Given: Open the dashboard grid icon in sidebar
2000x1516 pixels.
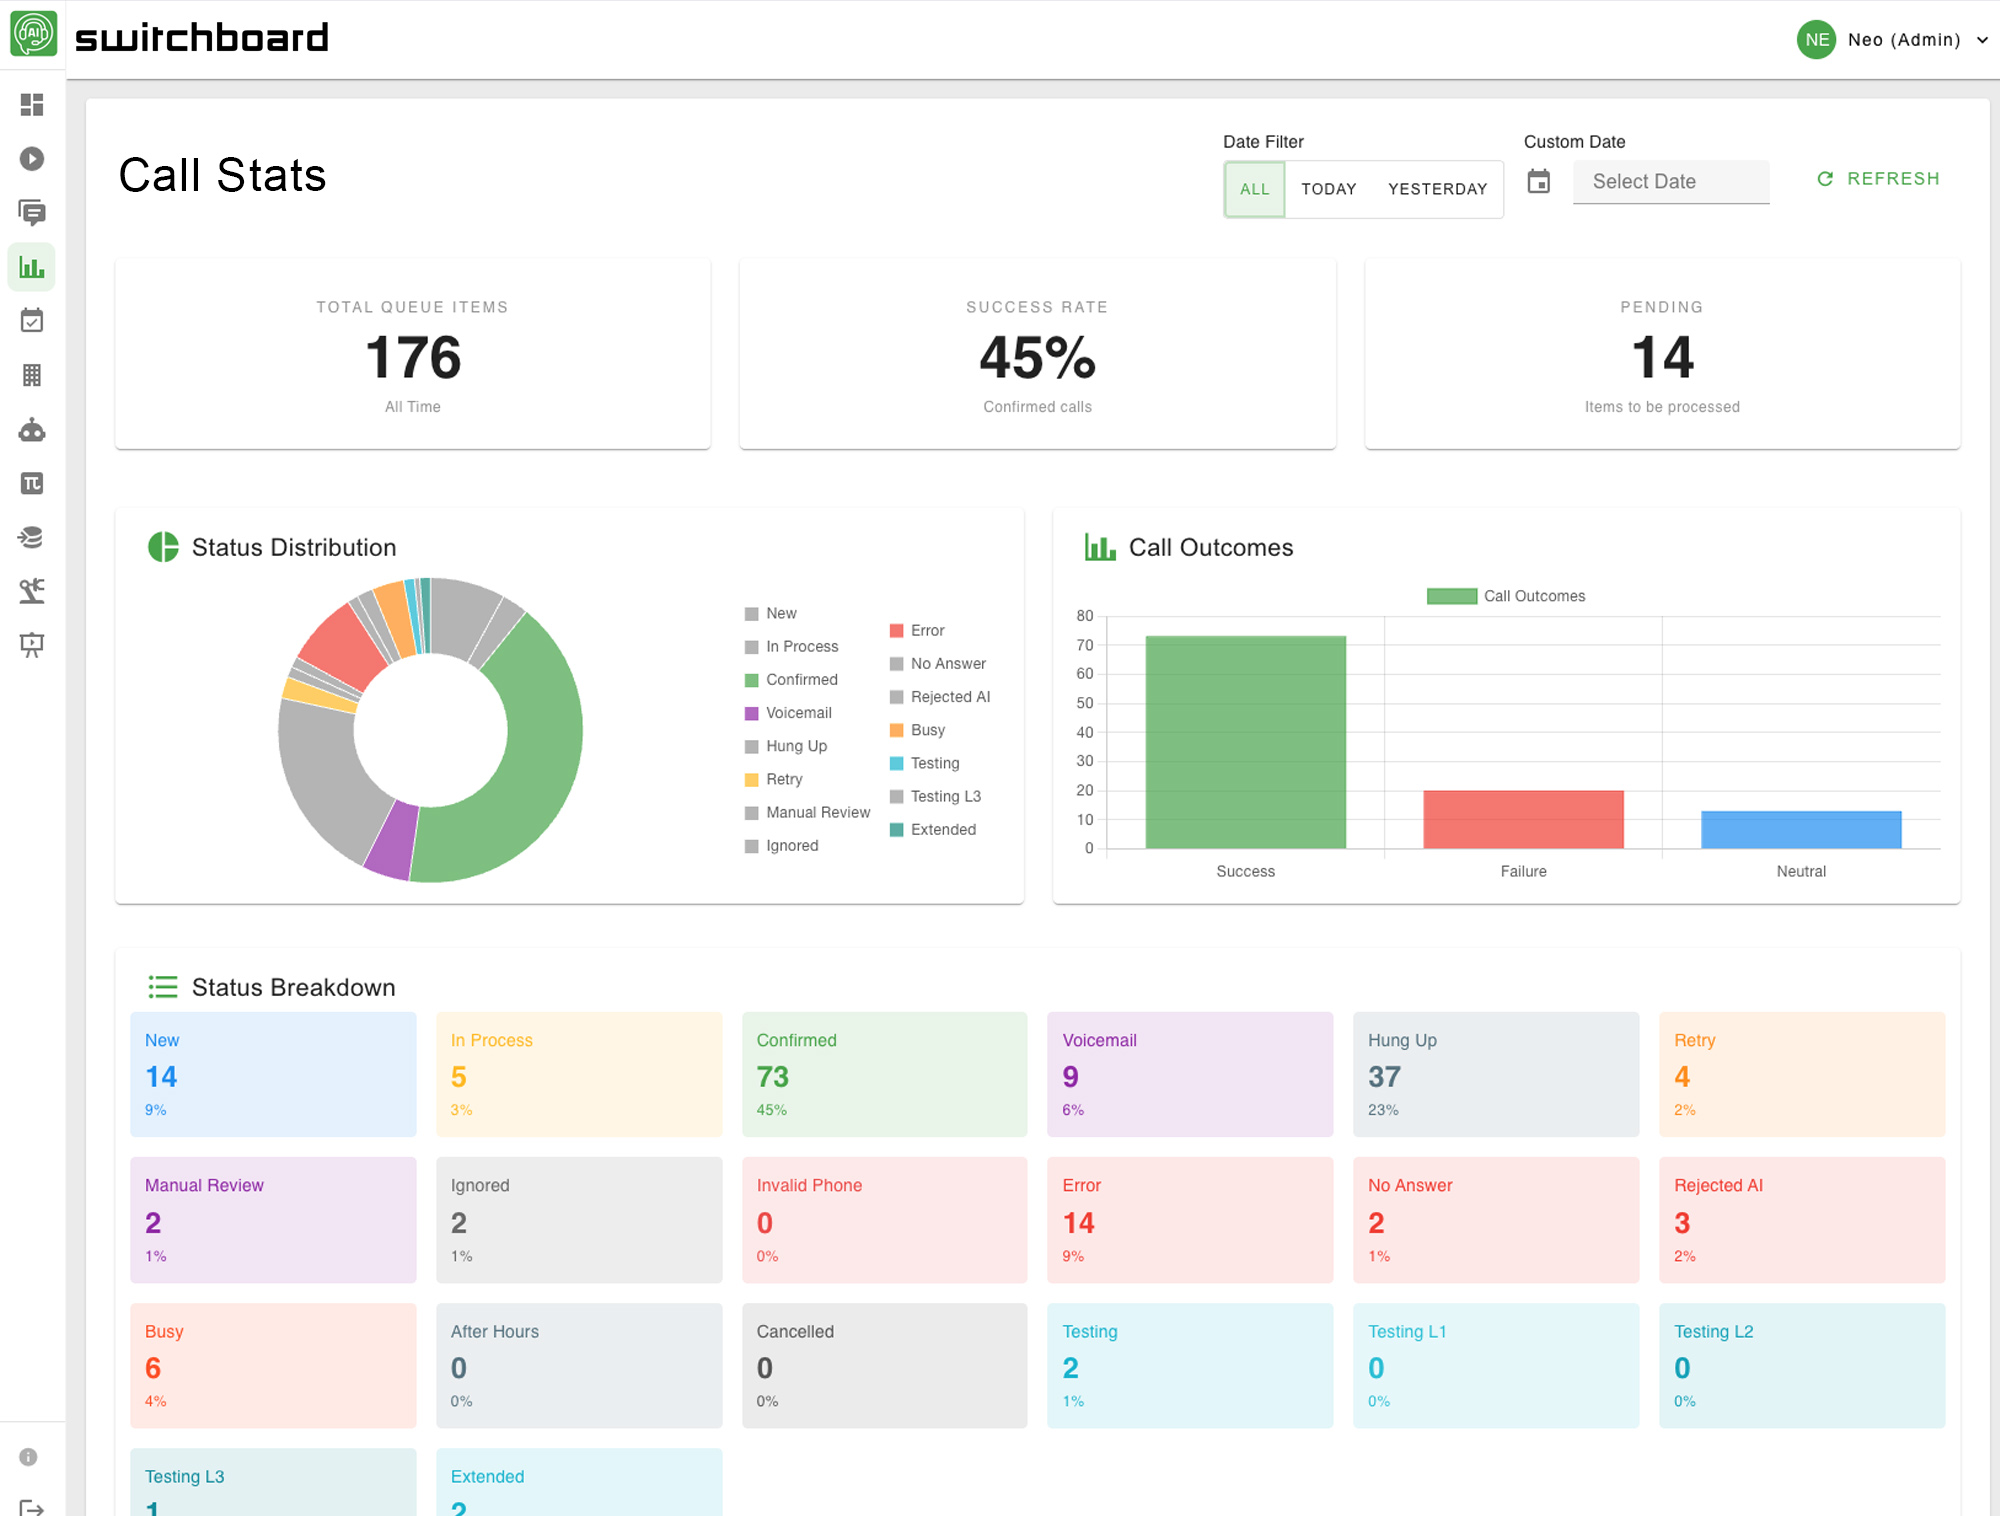Looking at the screenshot, I should (32, 105).
